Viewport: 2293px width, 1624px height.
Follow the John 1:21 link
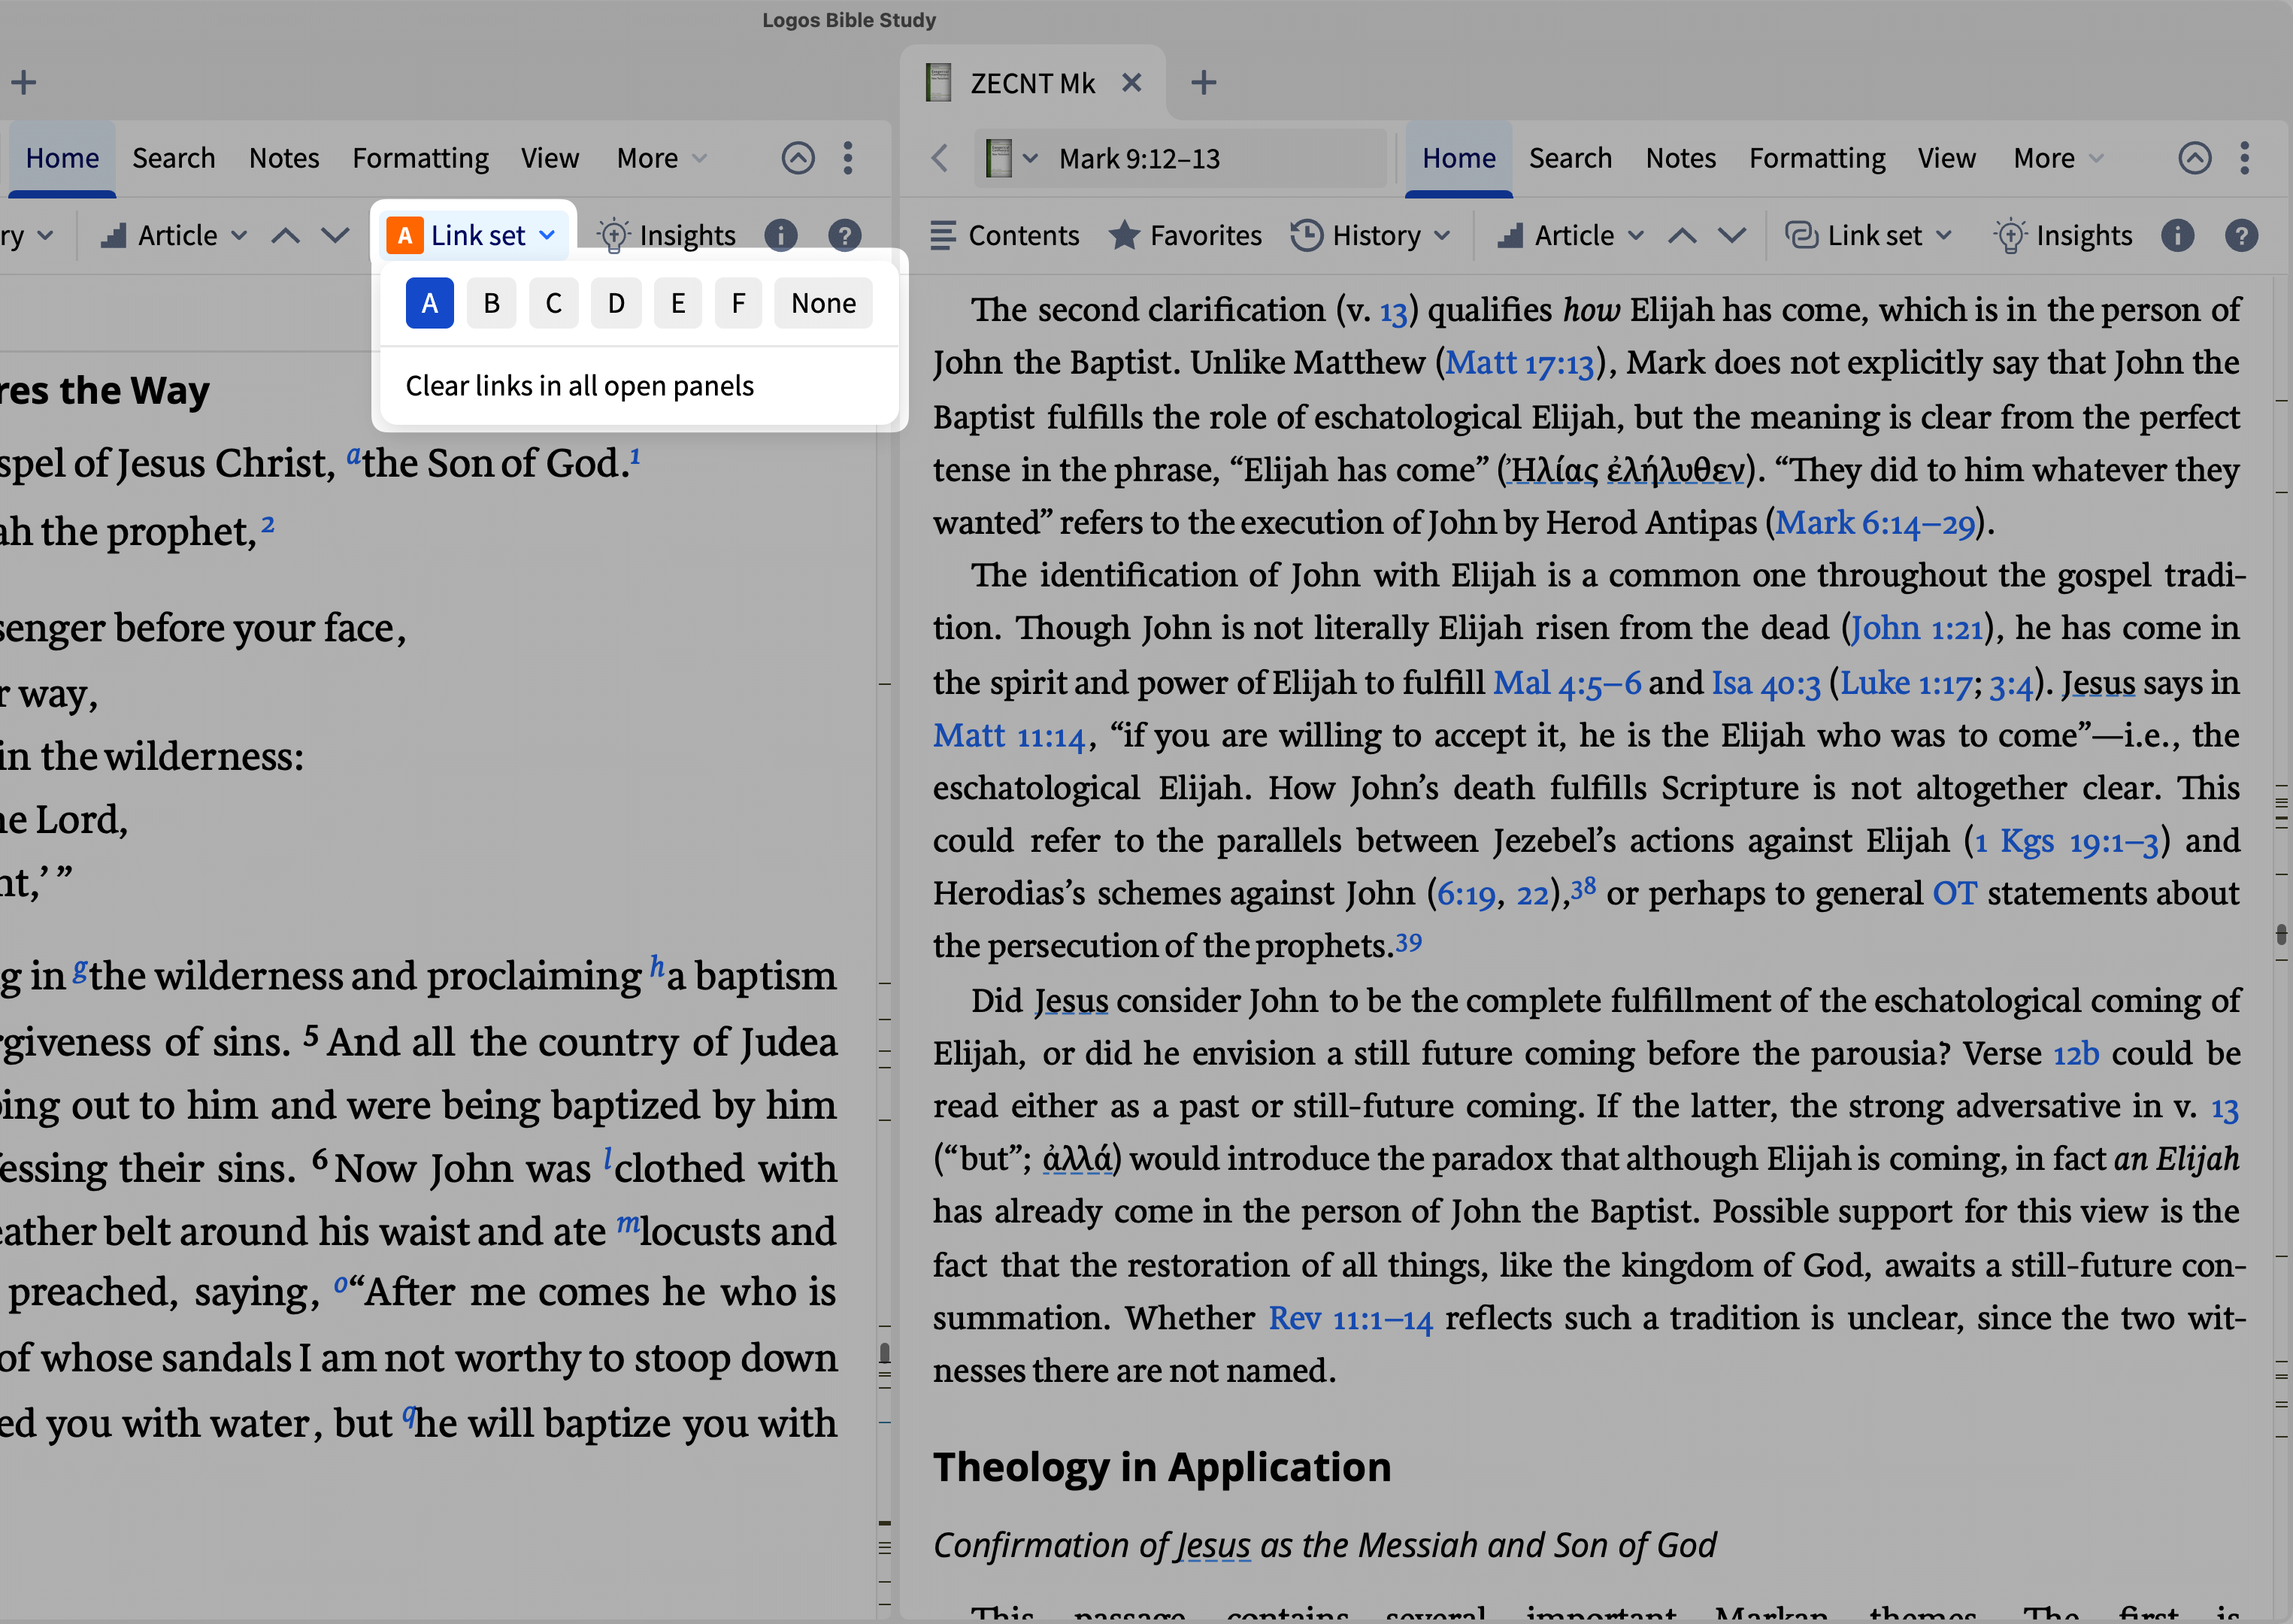1917,628
